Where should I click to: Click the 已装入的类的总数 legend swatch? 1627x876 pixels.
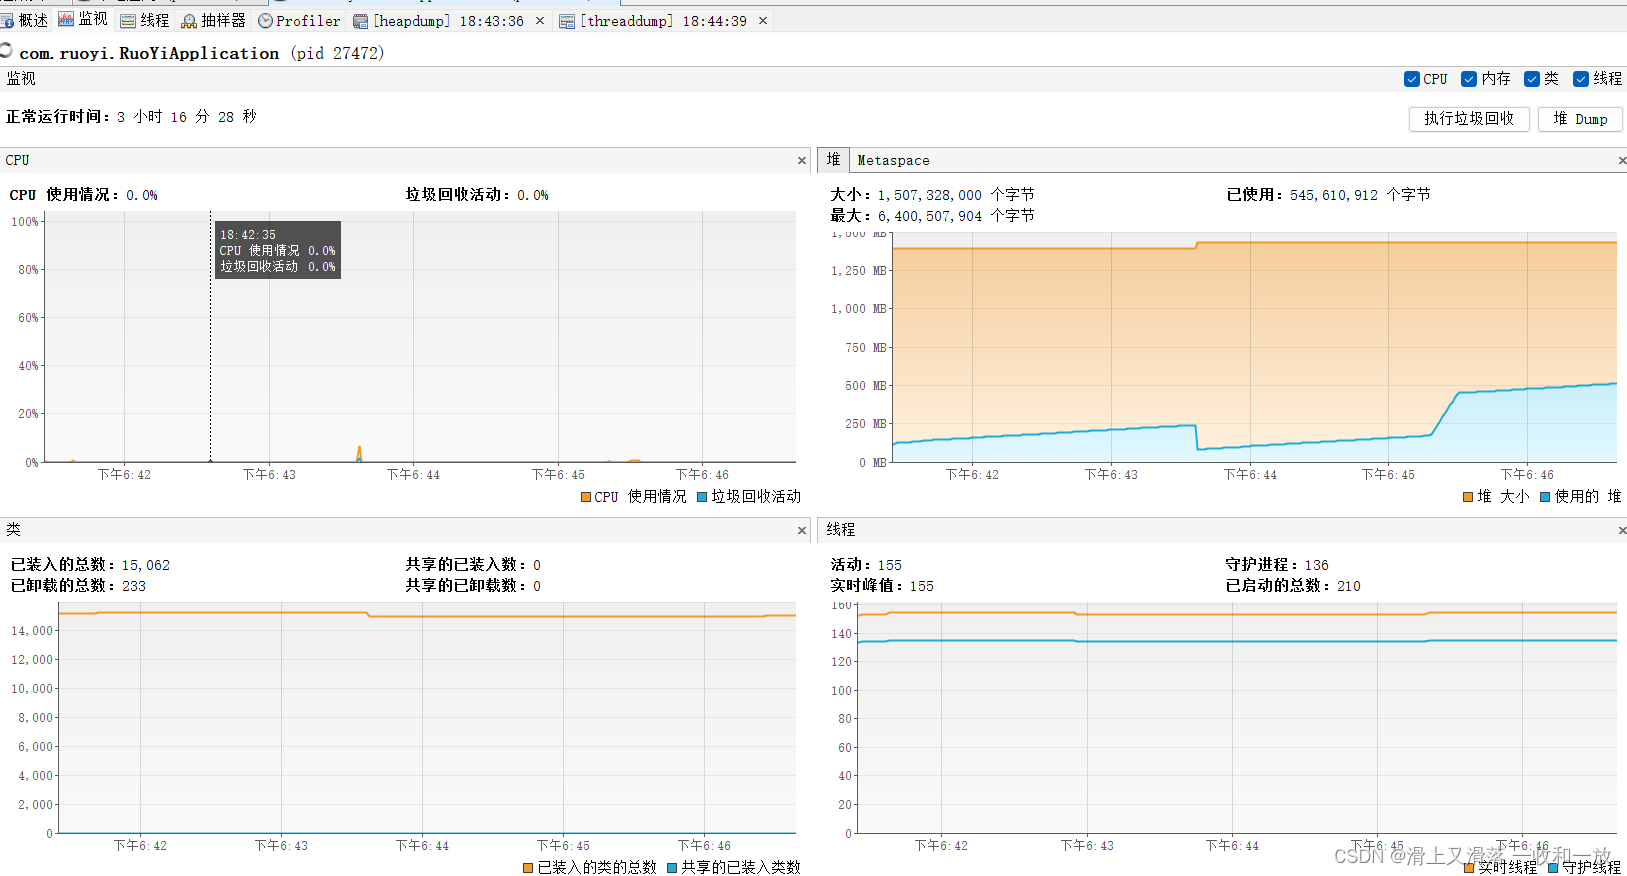pyautogui.click(x=528, y=868)
